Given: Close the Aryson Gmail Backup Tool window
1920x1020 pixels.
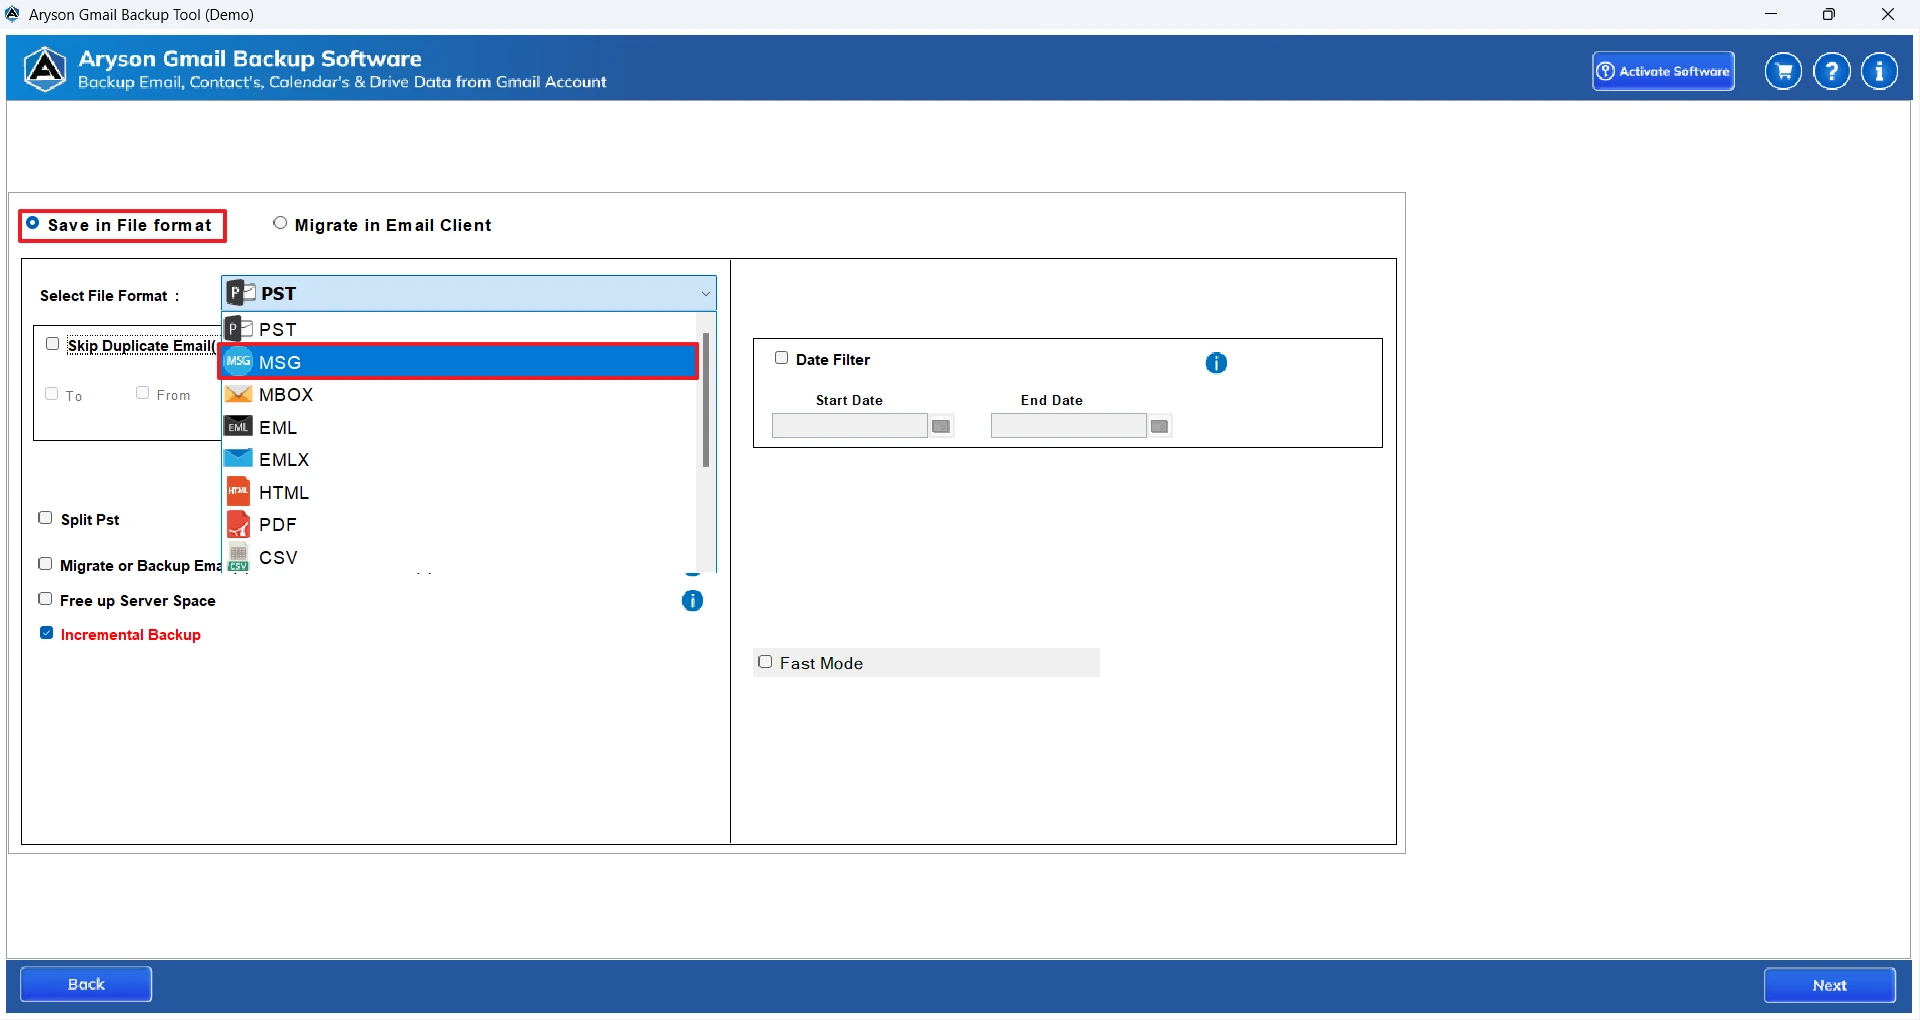Looking at the screenshot, I should pyautogui.click(x=1888, y=14).
